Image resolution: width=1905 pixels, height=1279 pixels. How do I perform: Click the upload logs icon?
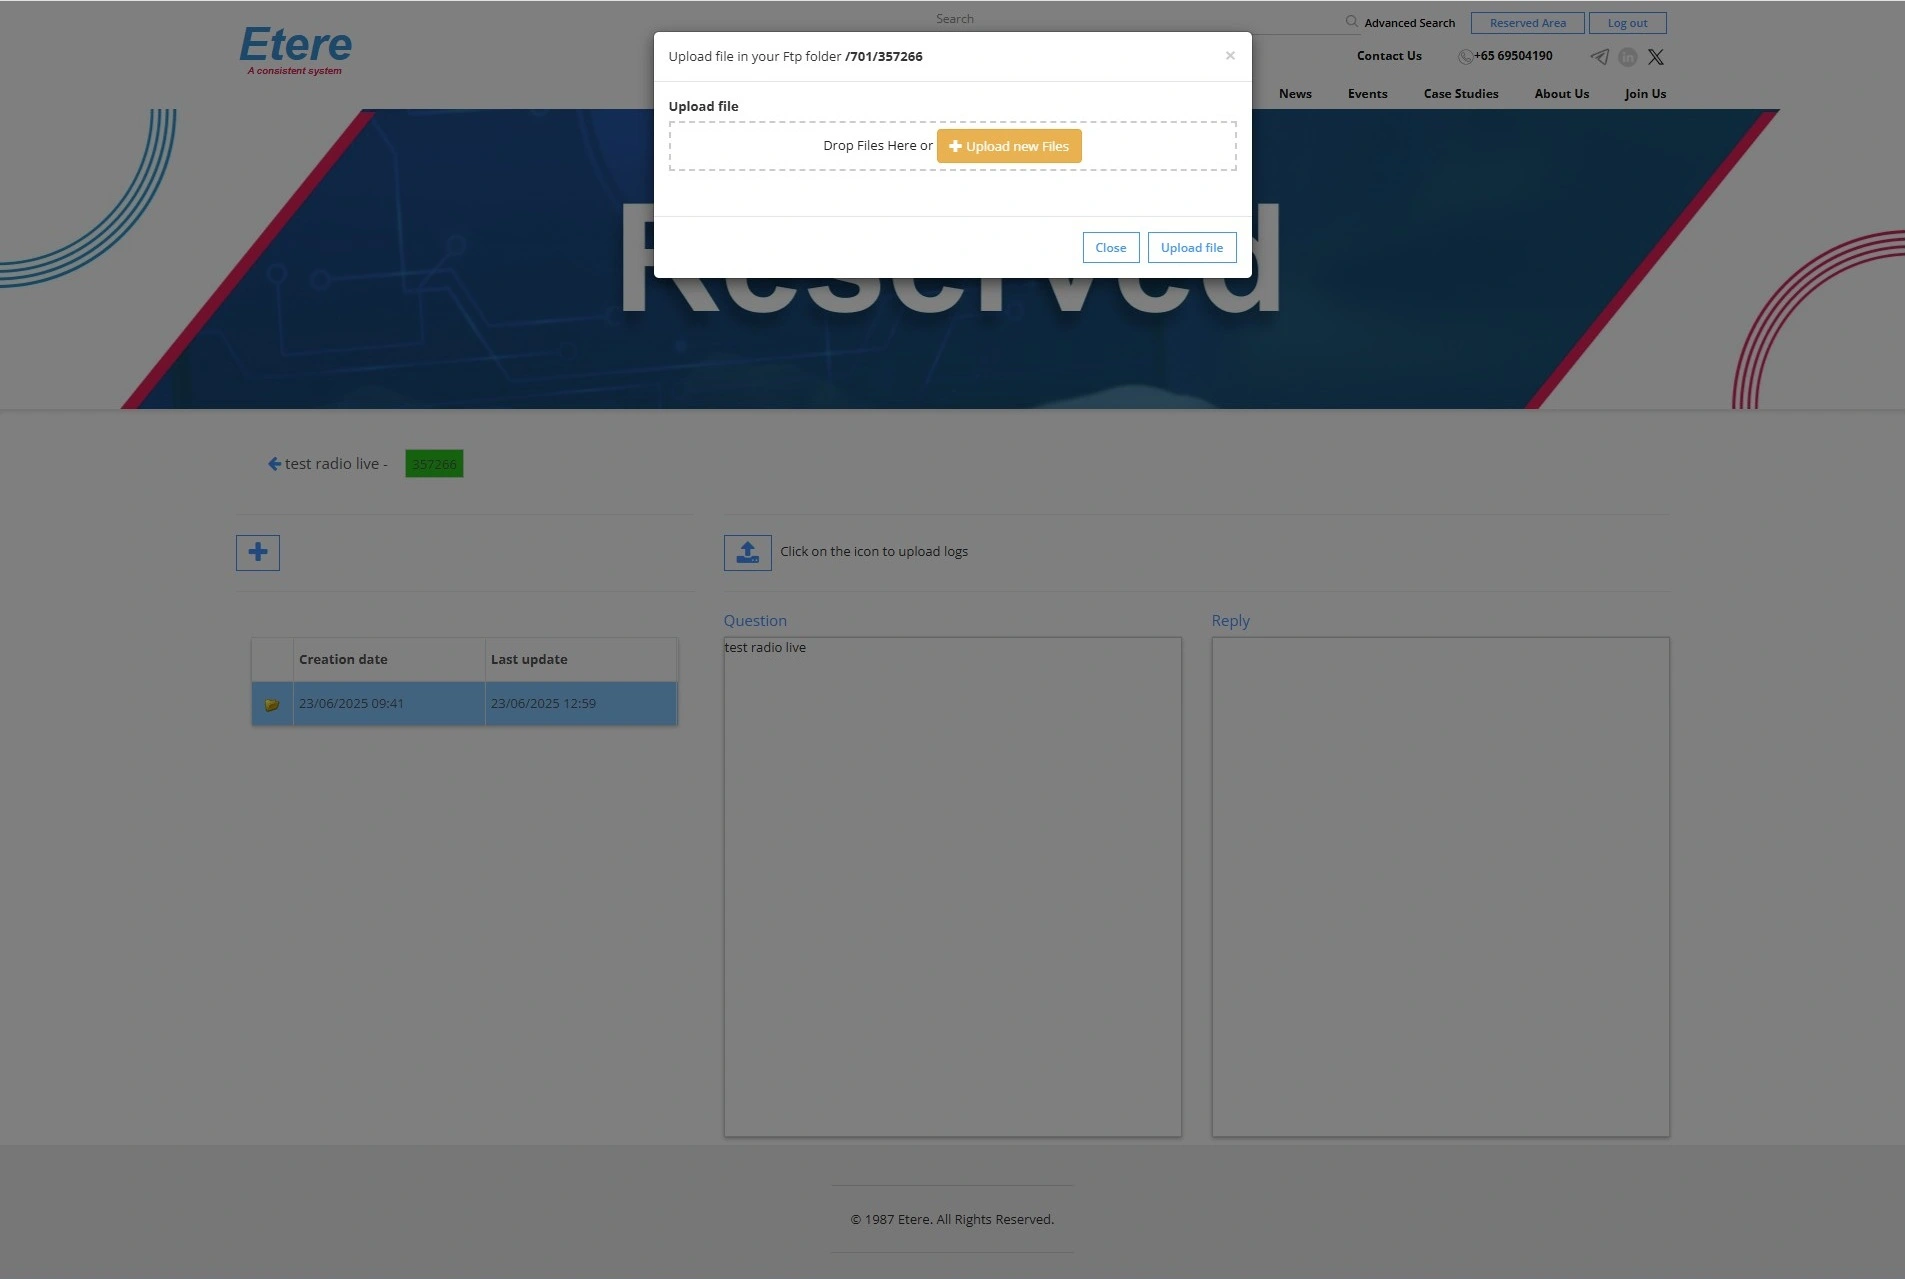coord(747,552)
